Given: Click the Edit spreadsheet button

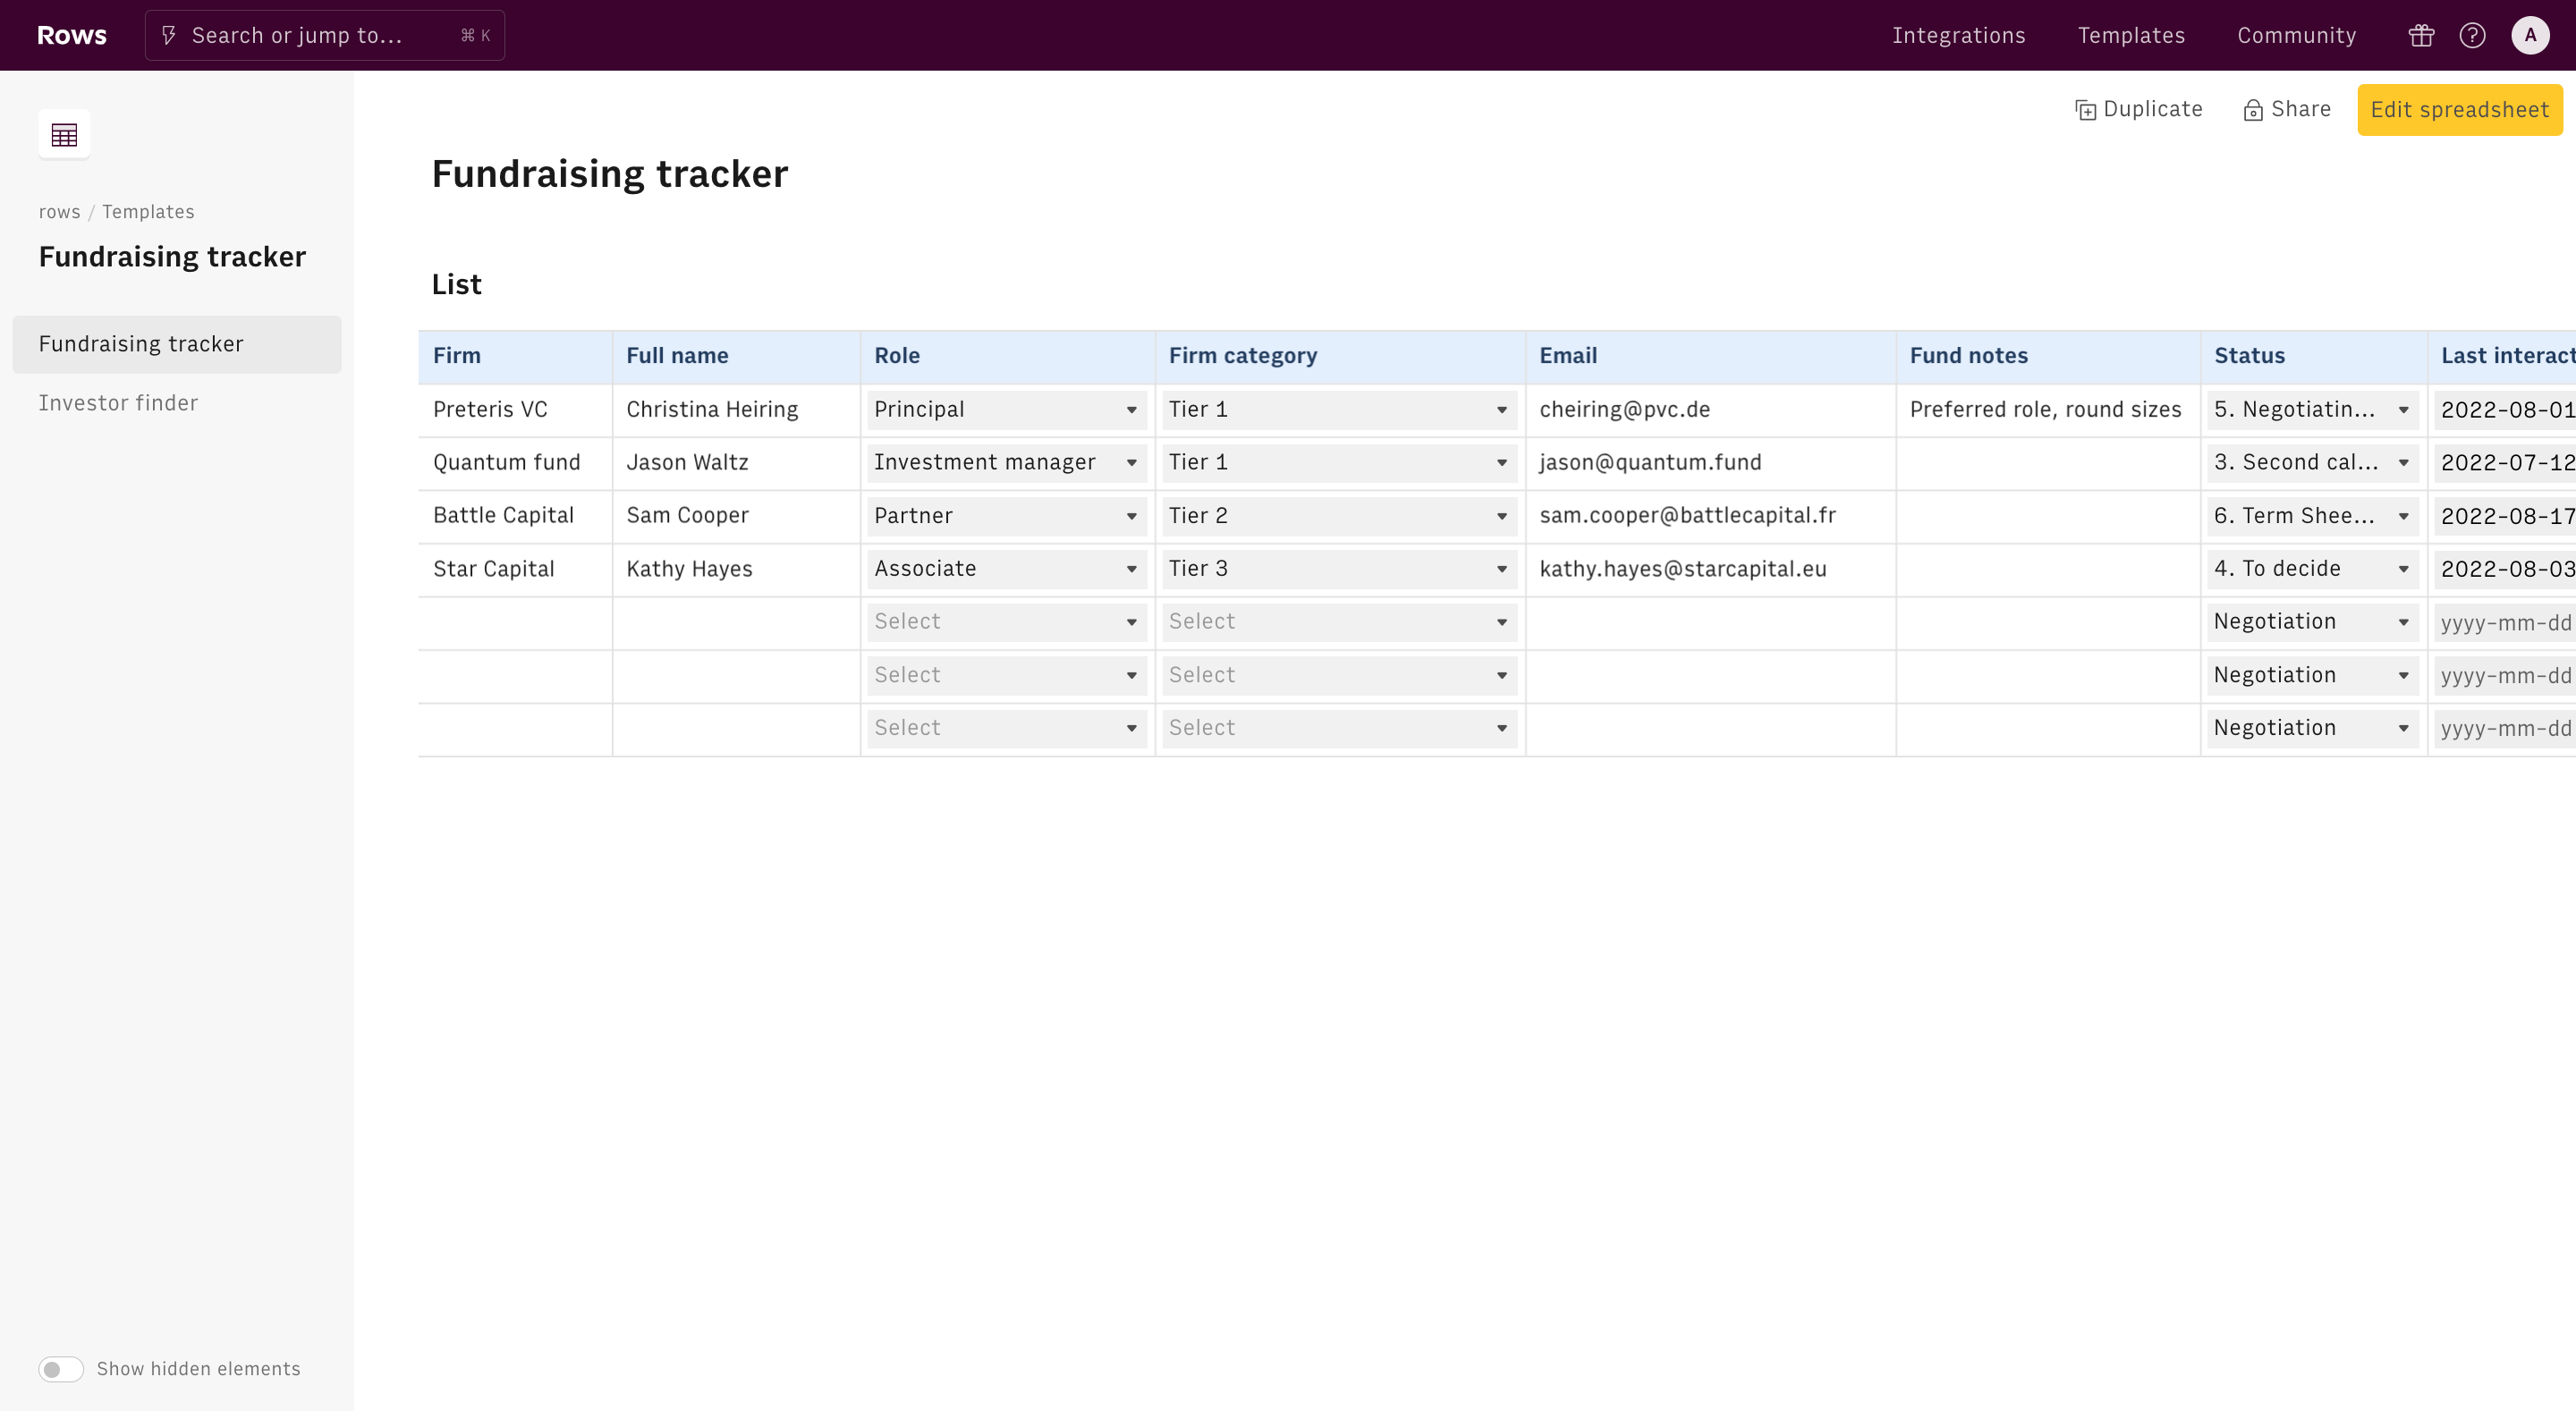Looking at the screenshot, I should 2460,109.
